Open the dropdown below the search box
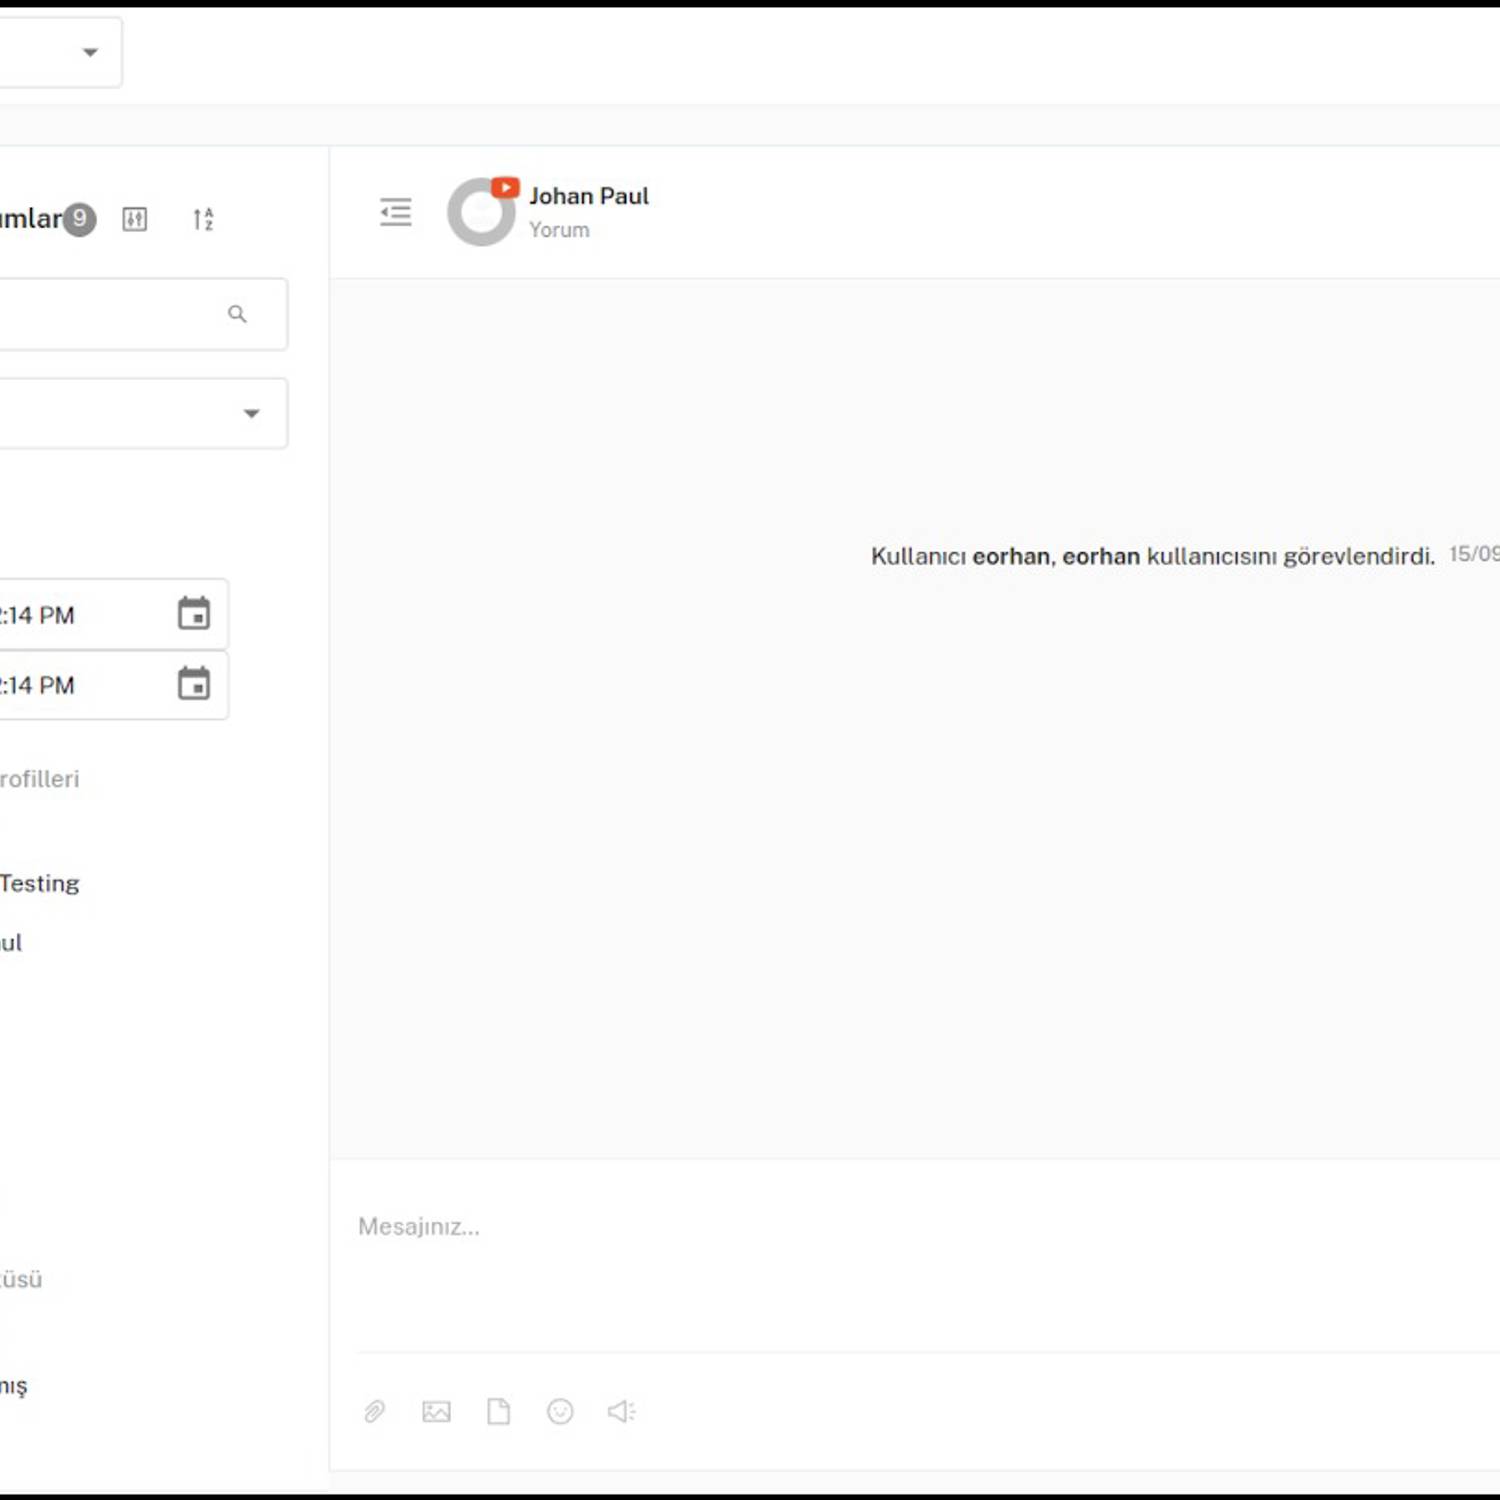Image resolution: width=1500 pixels, height=1500 pixels. coord(251,413)
